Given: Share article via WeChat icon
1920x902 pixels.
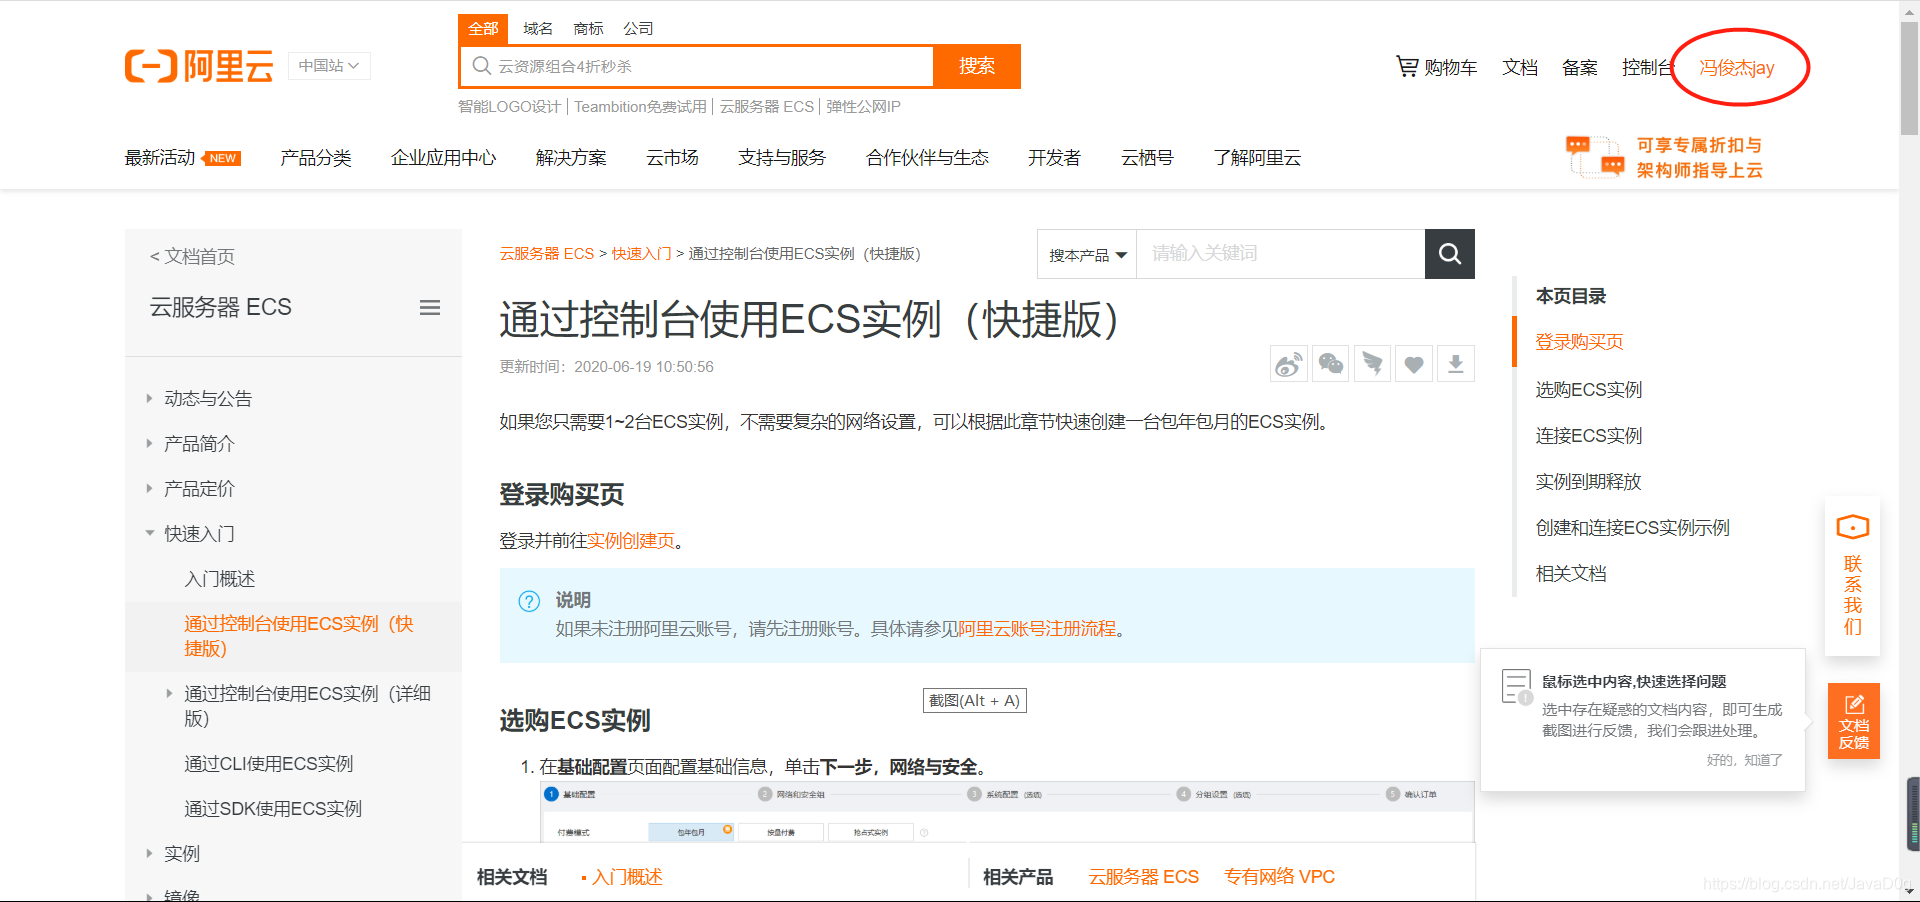Looking at the screenshot, I should click(x=1330, y=364).
